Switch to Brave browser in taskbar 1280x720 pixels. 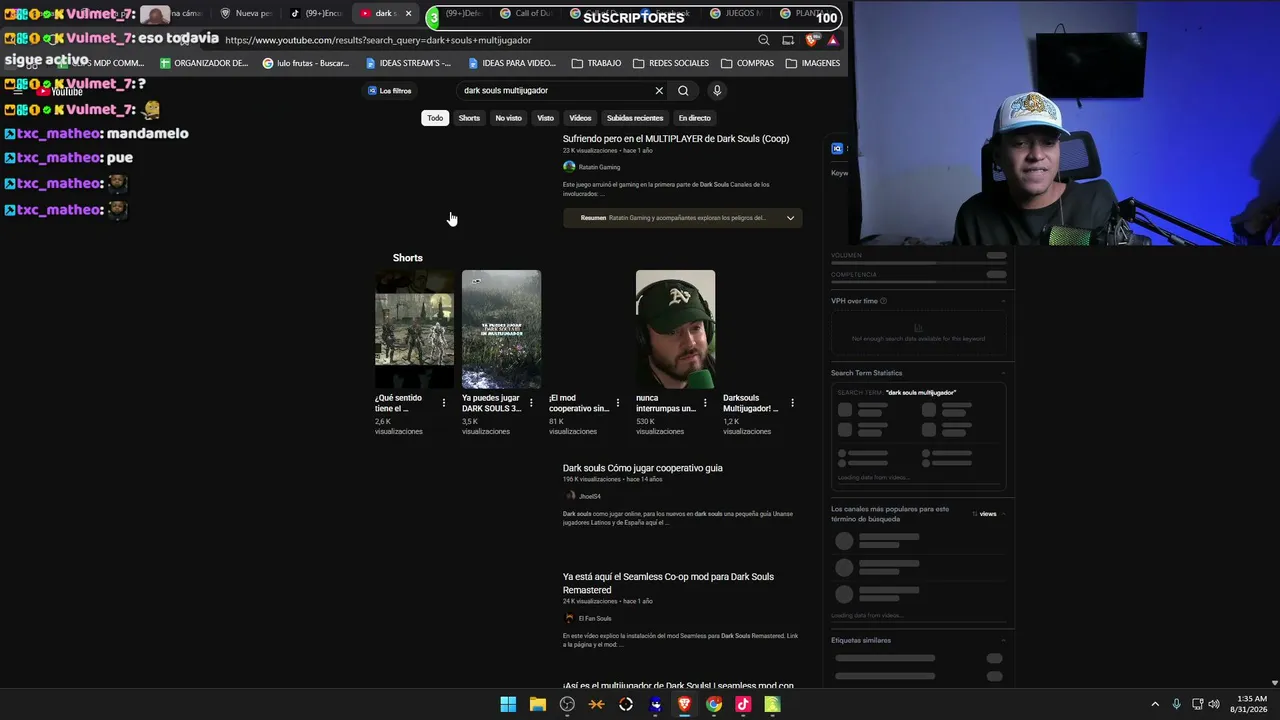coord(684,704)
